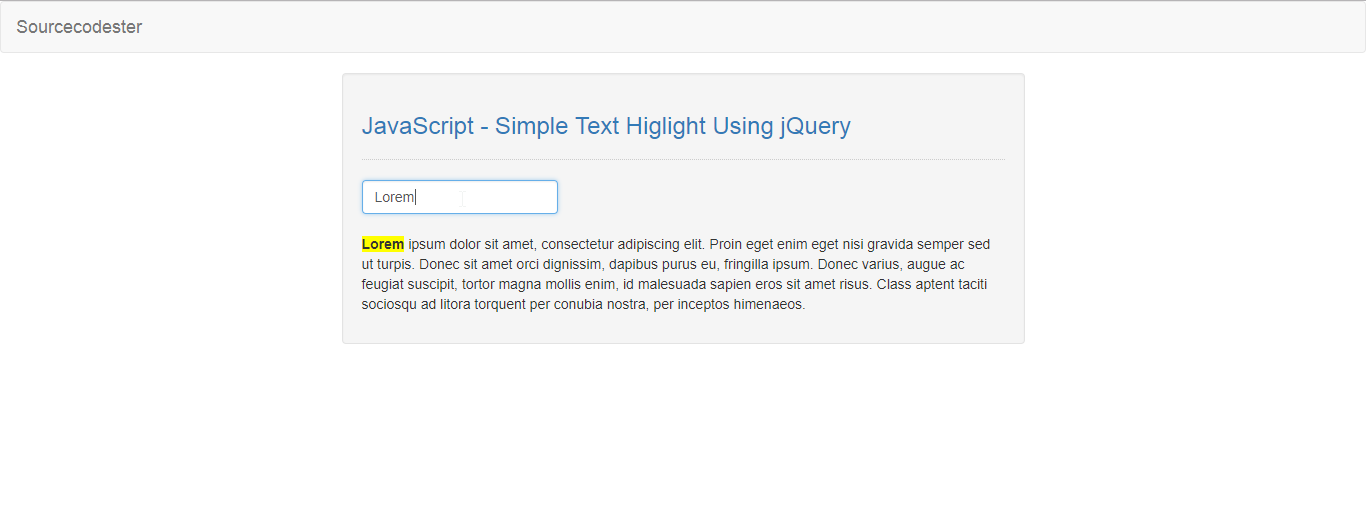Click the blank white area below the panel
The image size is (1366, 518).
tap(683, 430)
